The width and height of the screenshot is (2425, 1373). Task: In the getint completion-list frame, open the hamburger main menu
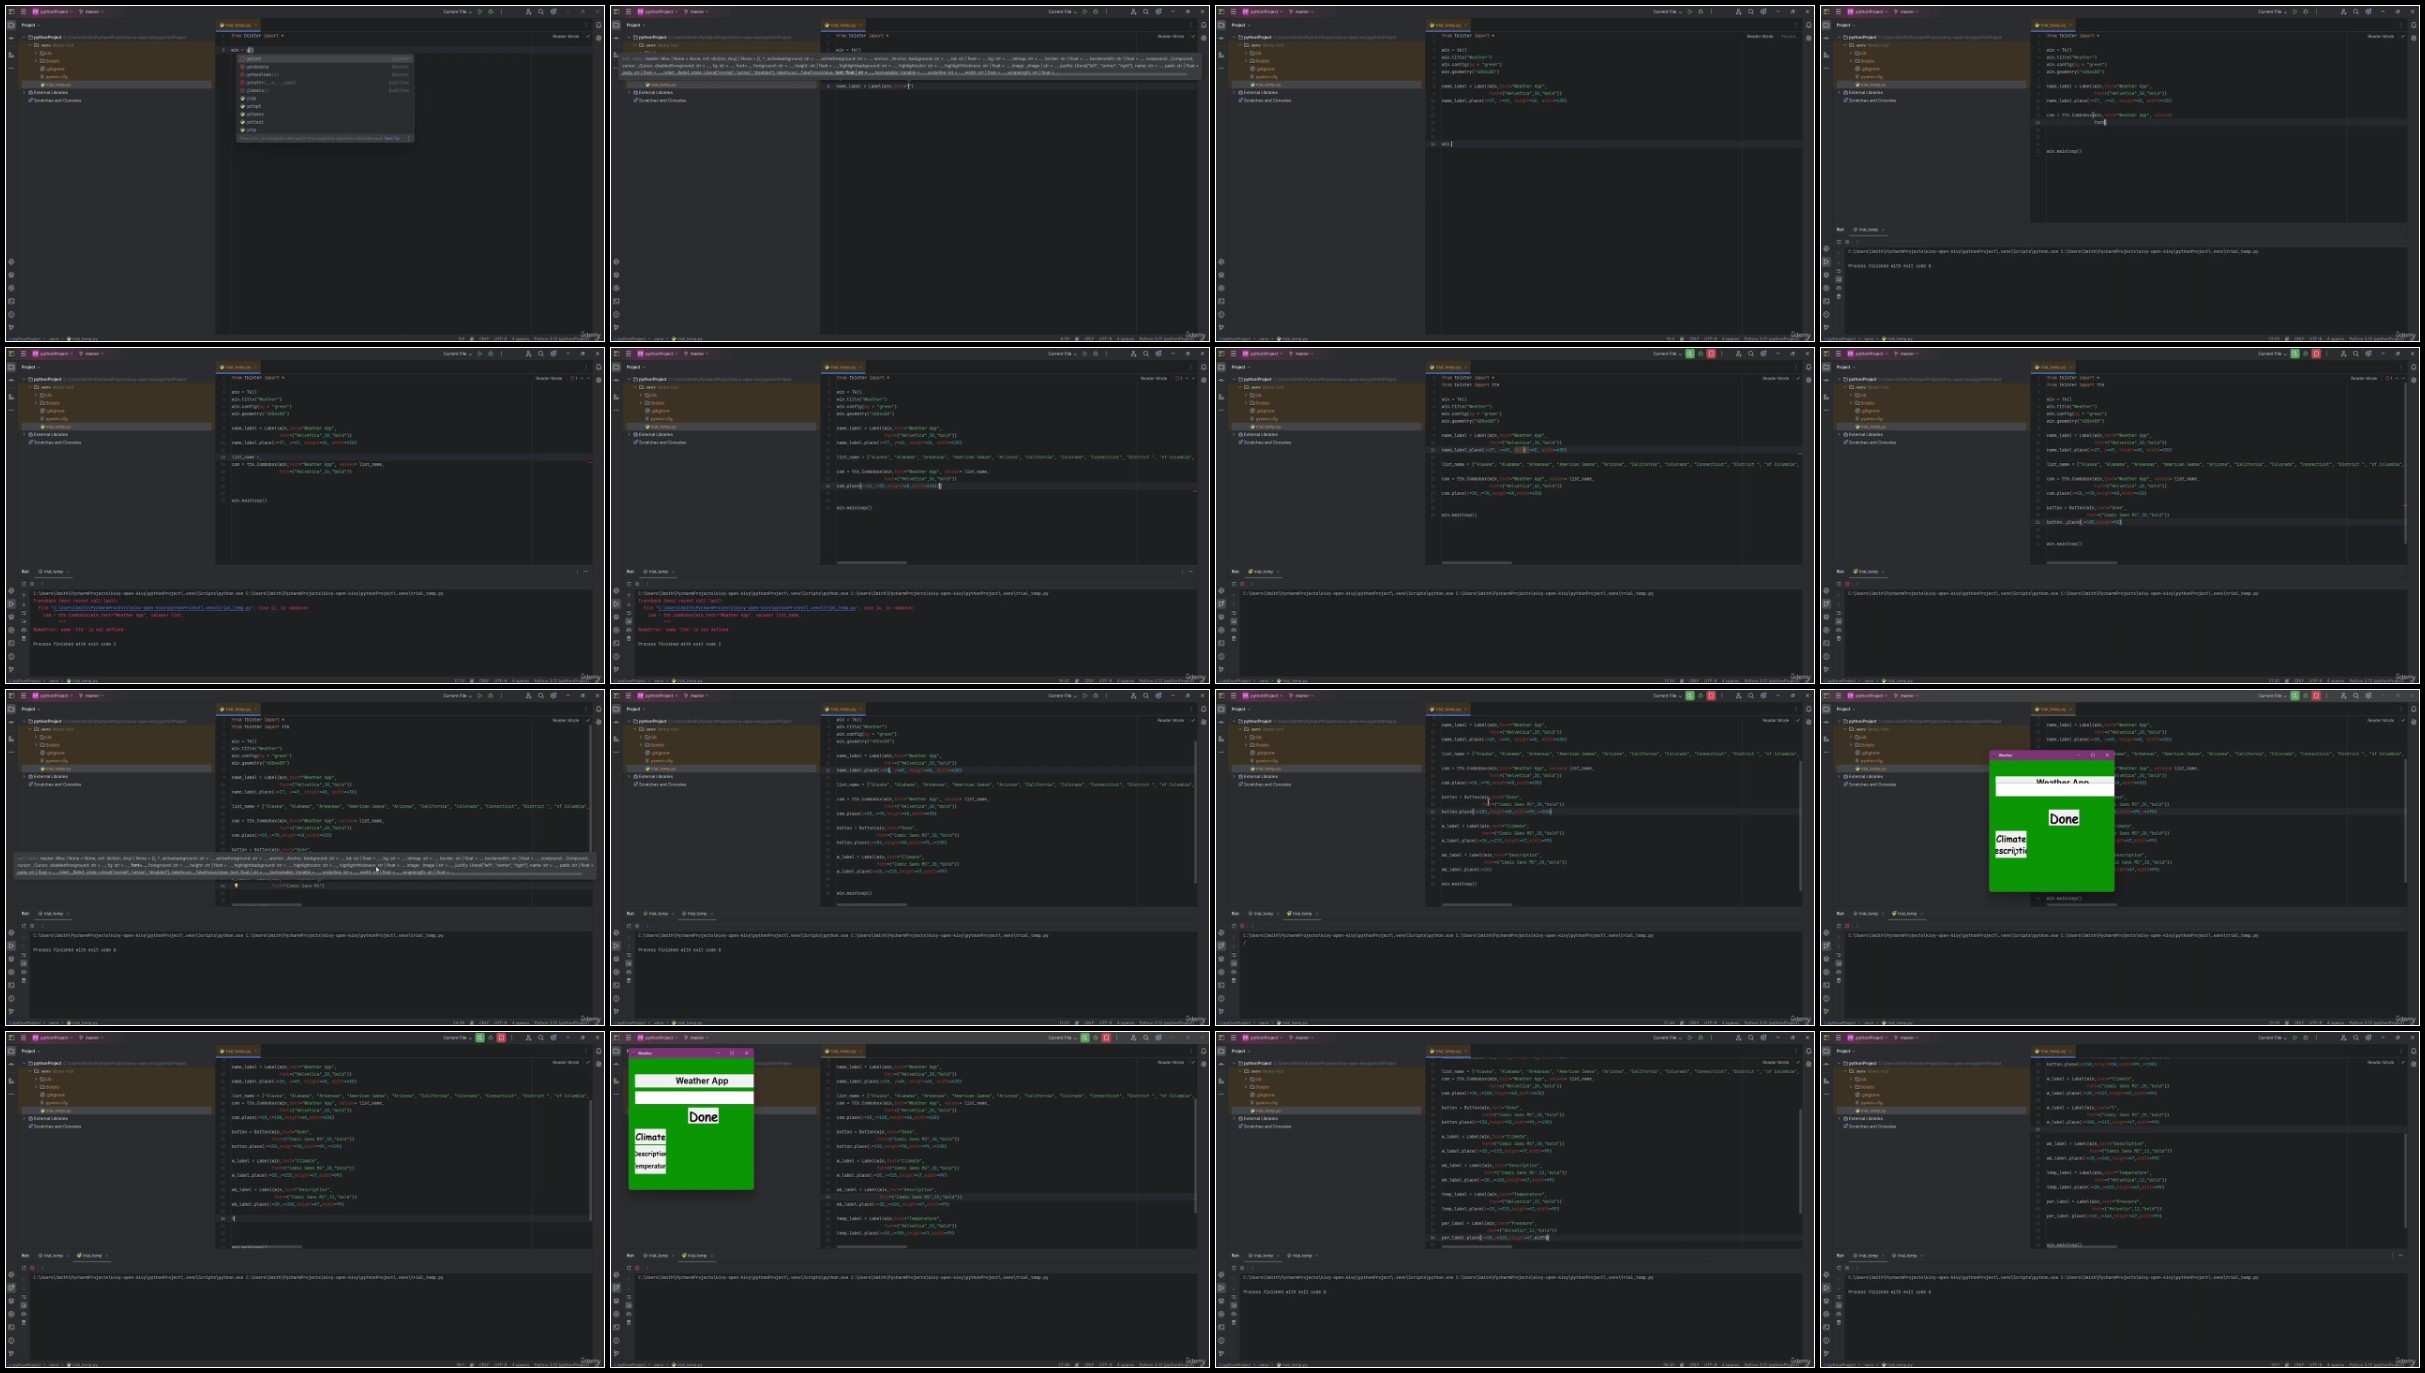[23, 12]
